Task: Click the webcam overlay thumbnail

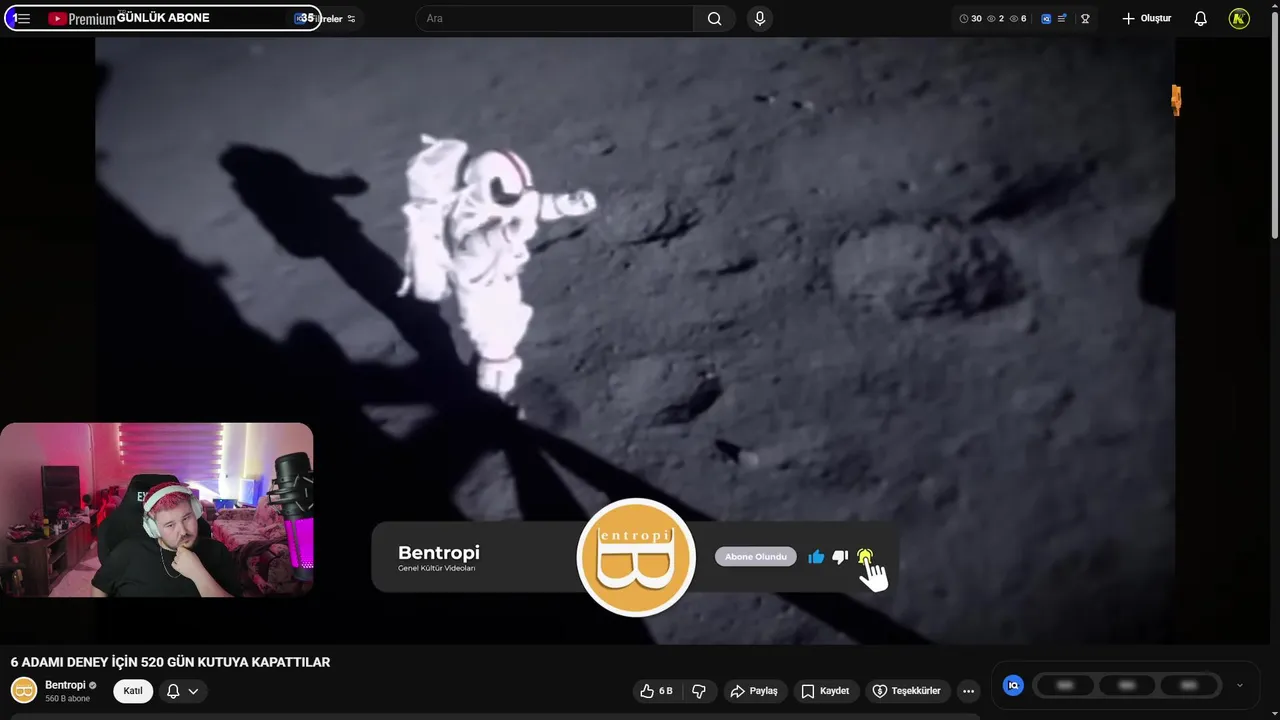Action: point(157,510)
